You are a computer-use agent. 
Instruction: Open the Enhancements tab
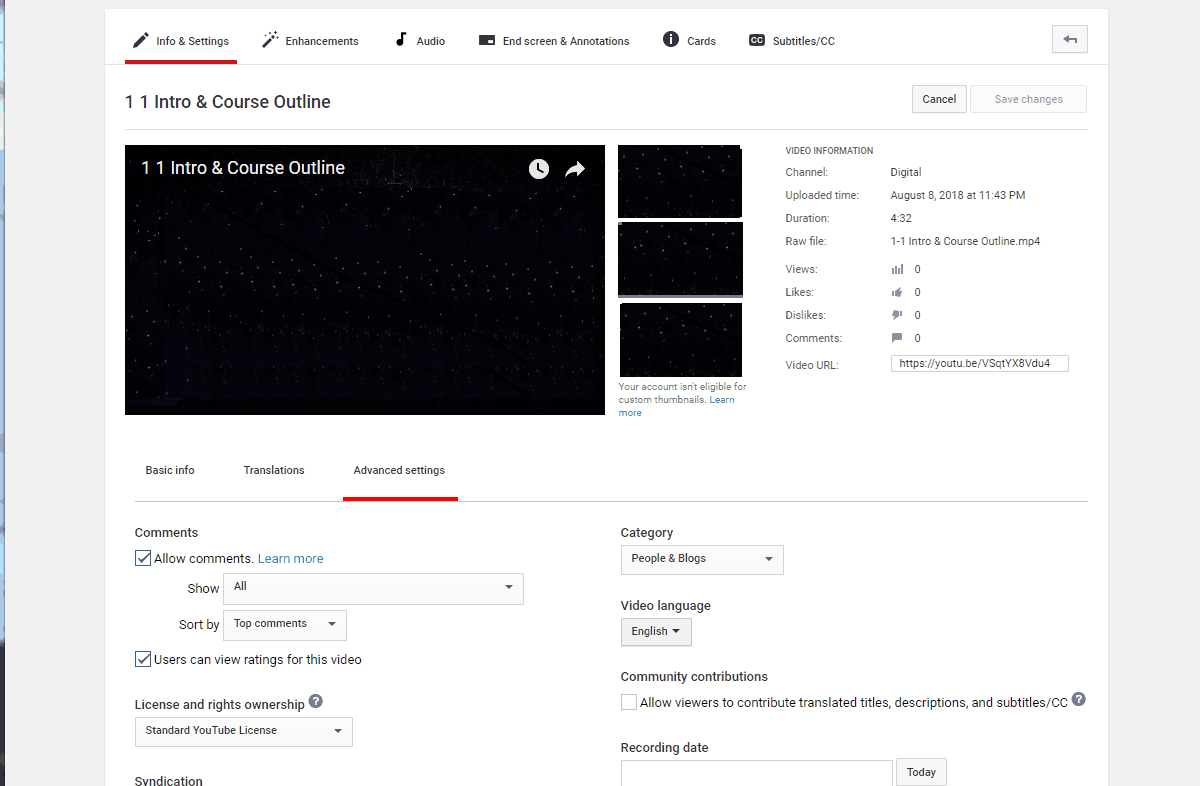[310, 41]
